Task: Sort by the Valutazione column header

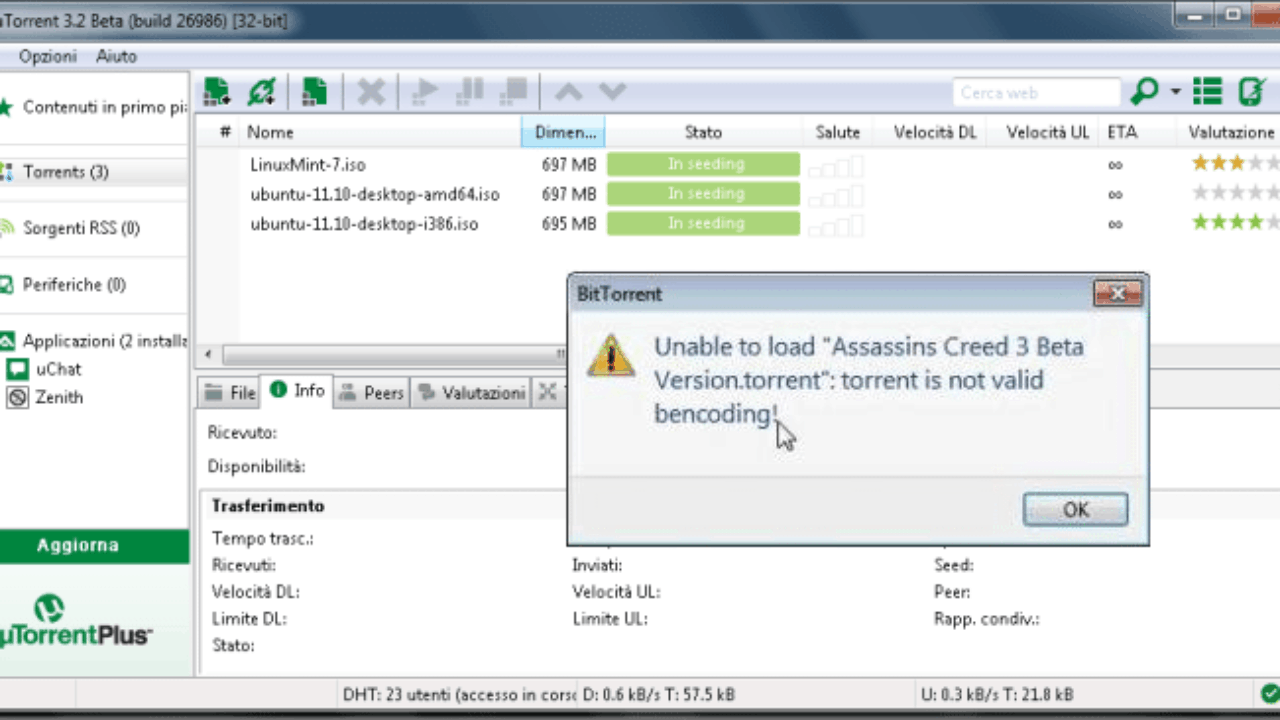Action: tap(1231, 132)
